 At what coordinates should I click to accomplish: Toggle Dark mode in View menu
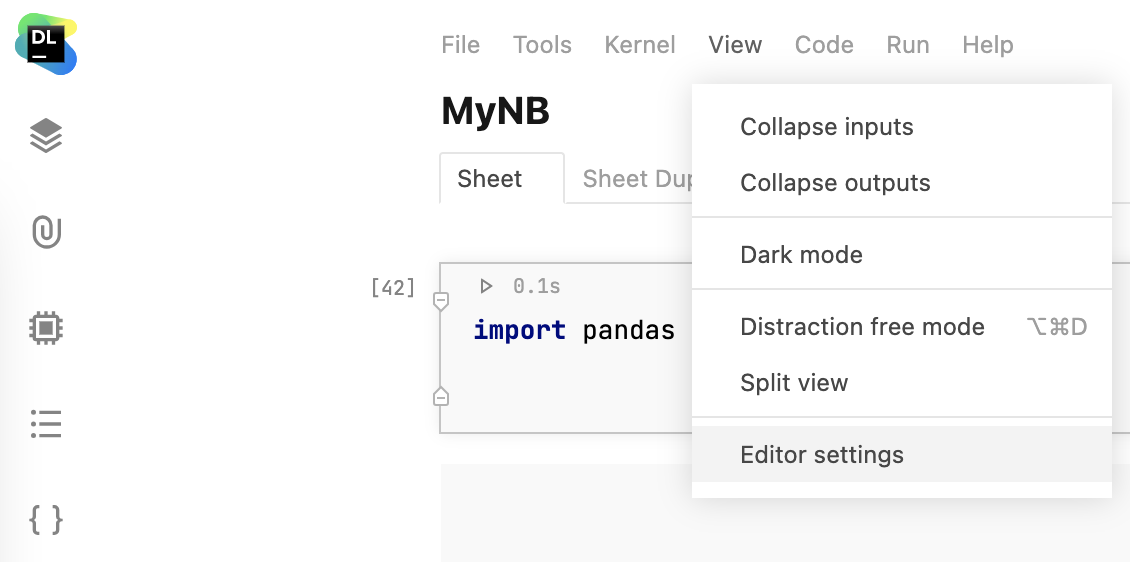point(801,255)
